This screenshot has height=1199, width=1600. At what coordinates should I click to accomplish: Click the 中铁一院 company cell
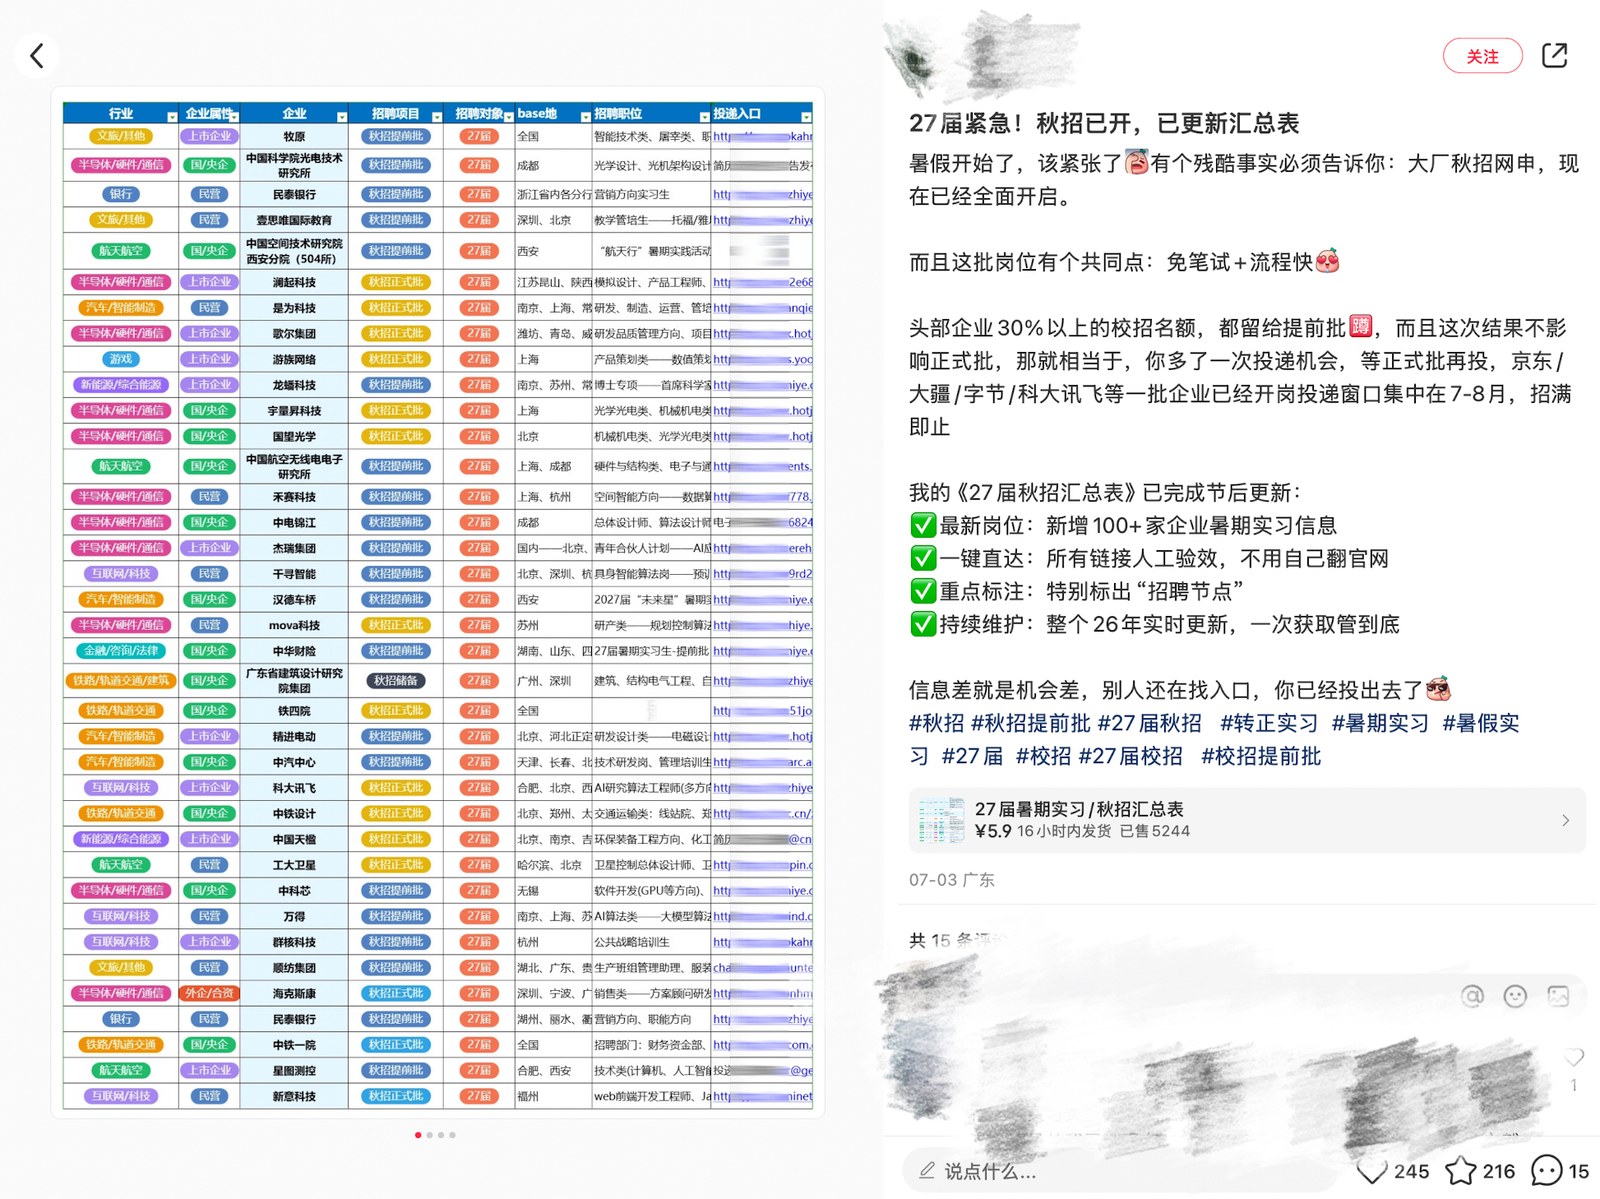[x=294, y=1045]
